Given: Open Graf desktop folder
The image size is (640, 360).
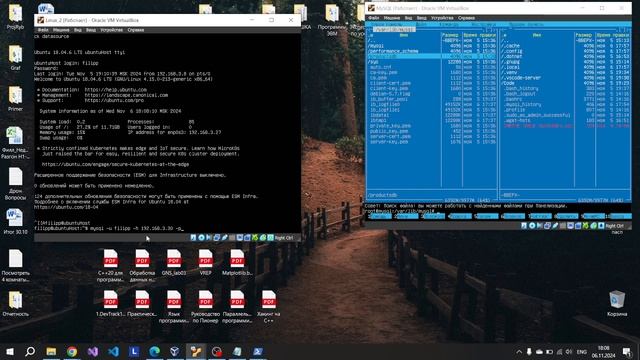Looking at the screenshot, I should click(15, 58).
